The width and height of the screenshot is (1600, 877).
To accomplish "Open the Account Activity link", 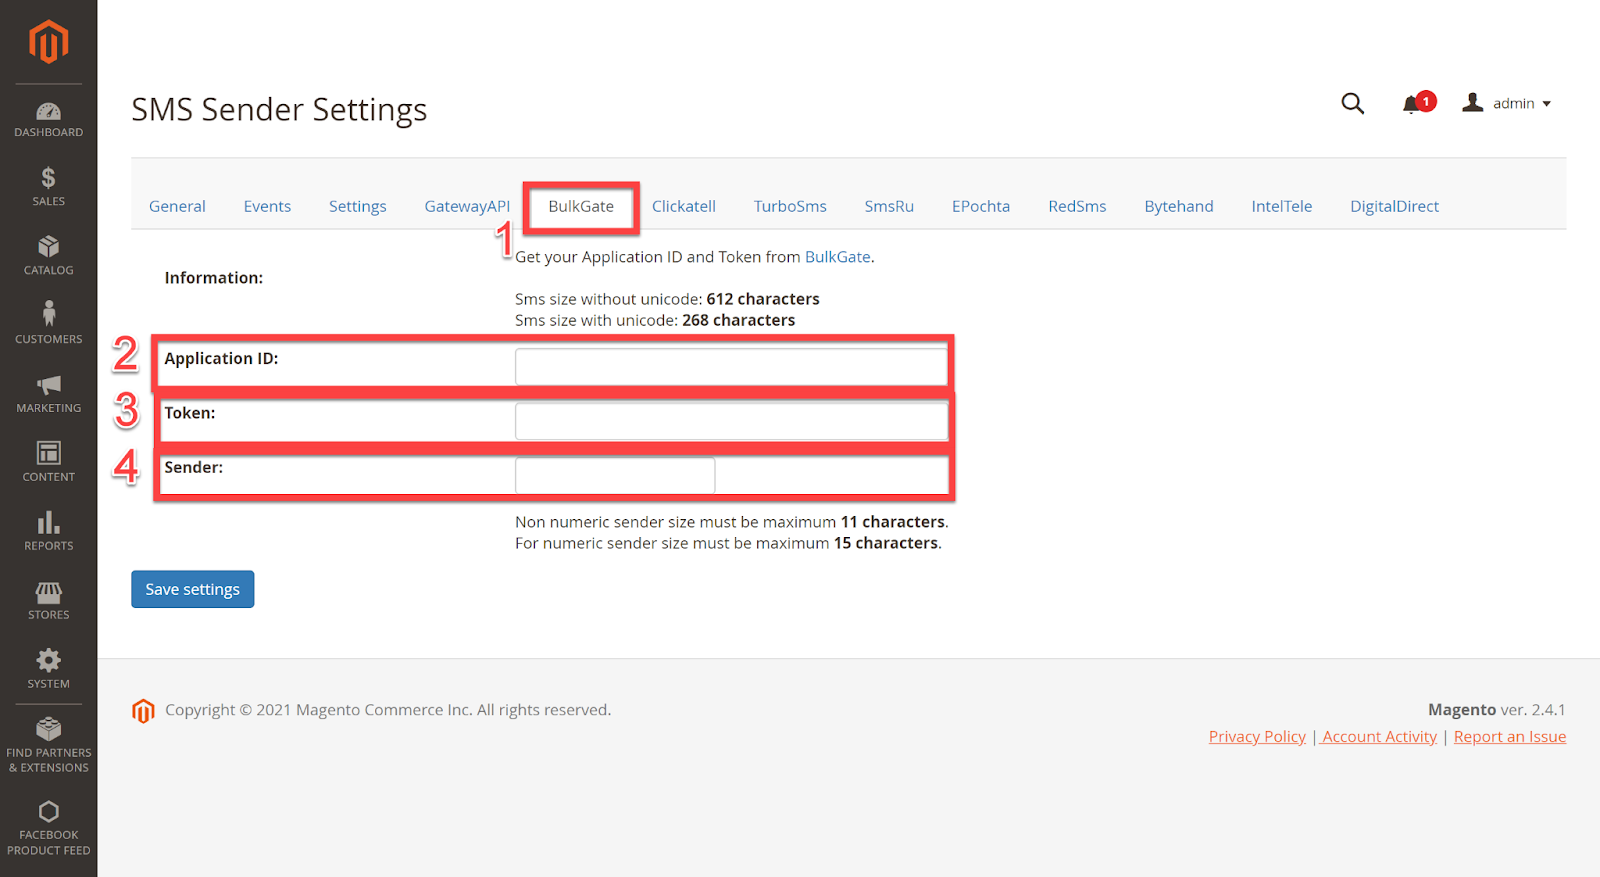I will coord(1379,737).
